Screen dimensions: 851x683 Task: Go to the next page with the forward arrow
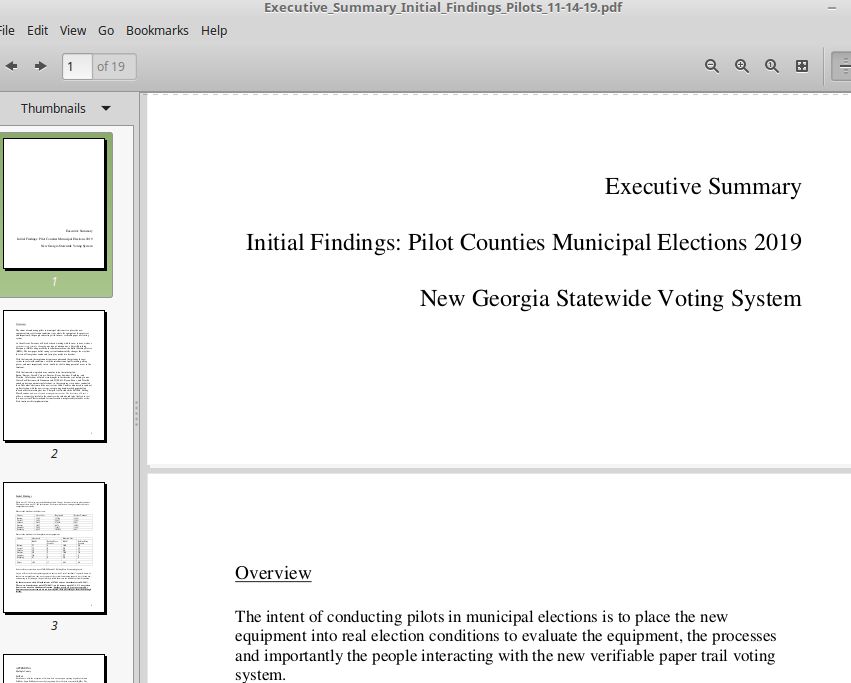pyautogui.click(x=40, y=66)
